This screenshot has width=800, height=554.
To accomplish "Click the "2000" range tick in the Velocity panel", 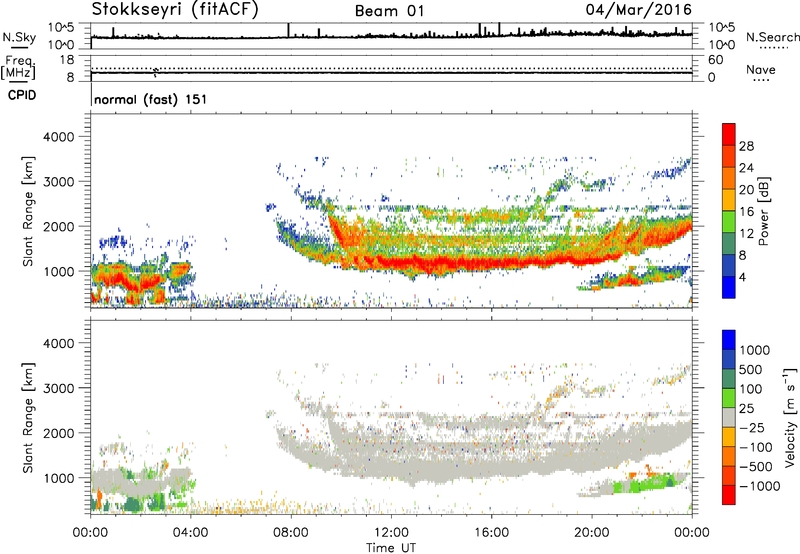I will [x=59, y=433].
